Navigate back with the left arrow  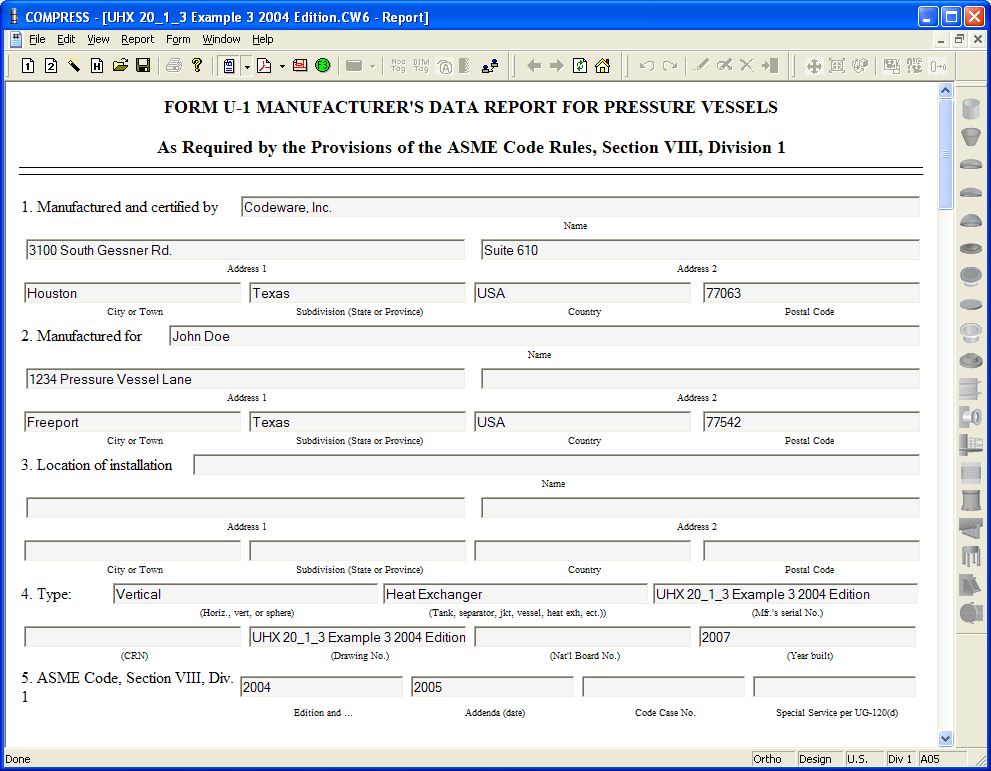tap(534, 65)
